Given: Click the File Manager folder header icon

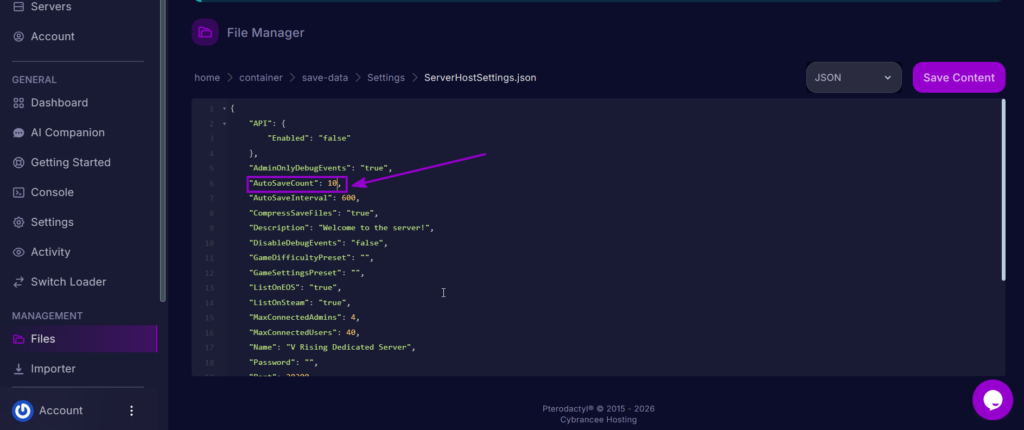Looking at the screenshot, I should [x=205, y=32].
